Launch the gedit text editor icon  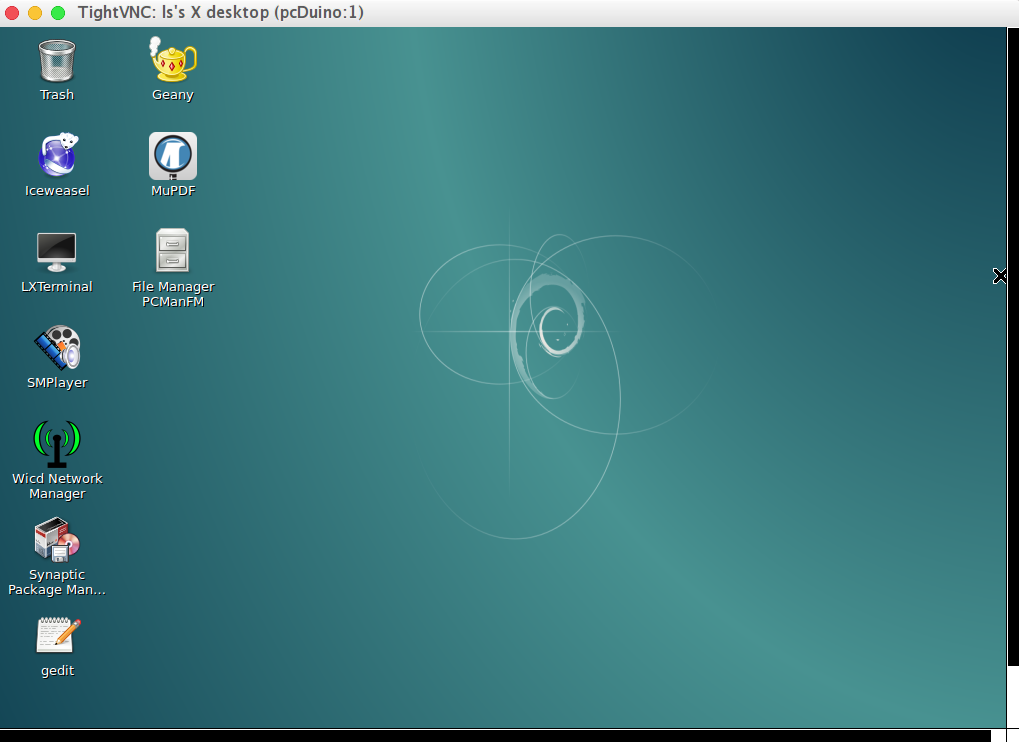58,635
